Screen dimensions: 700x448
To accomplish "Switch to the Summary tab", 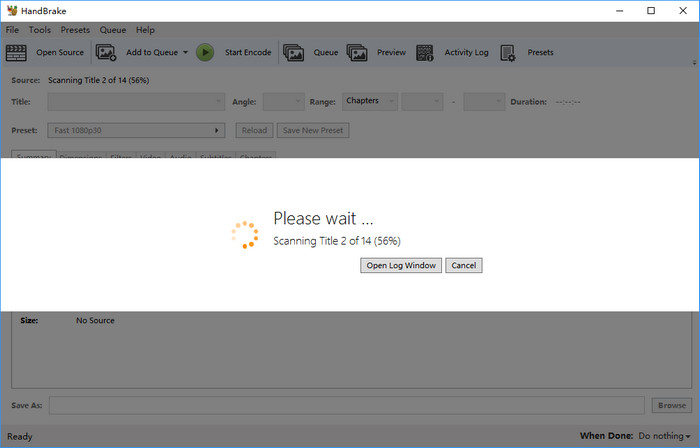I will (34, 154).
